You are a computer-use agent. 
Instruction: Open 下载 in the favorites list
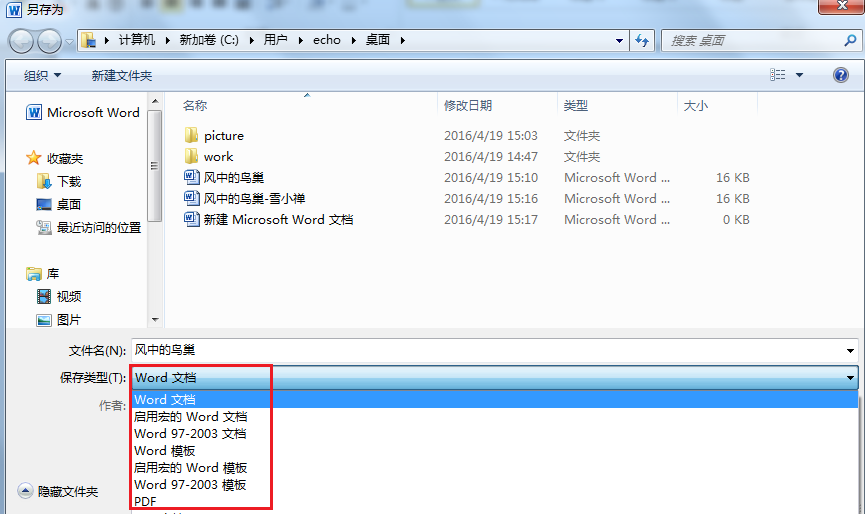point(58,181)
